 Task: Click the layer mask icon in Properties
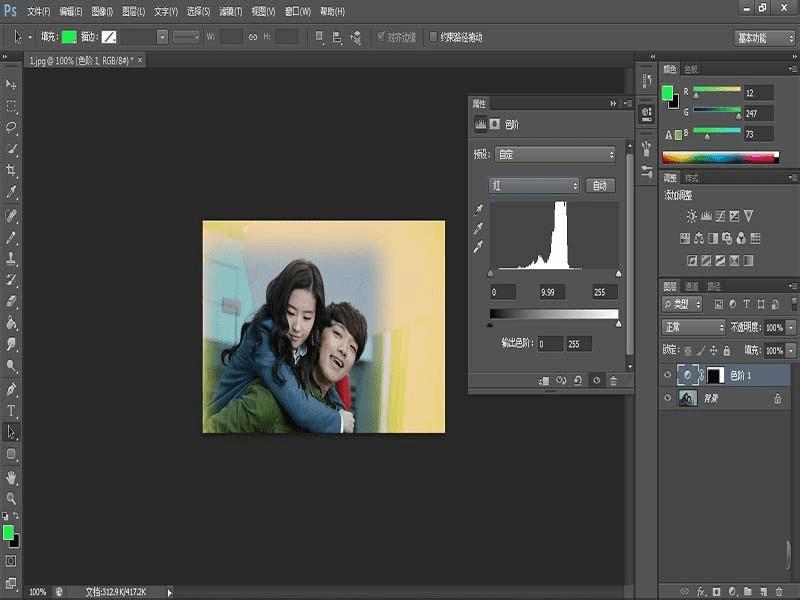coord(494,125)
